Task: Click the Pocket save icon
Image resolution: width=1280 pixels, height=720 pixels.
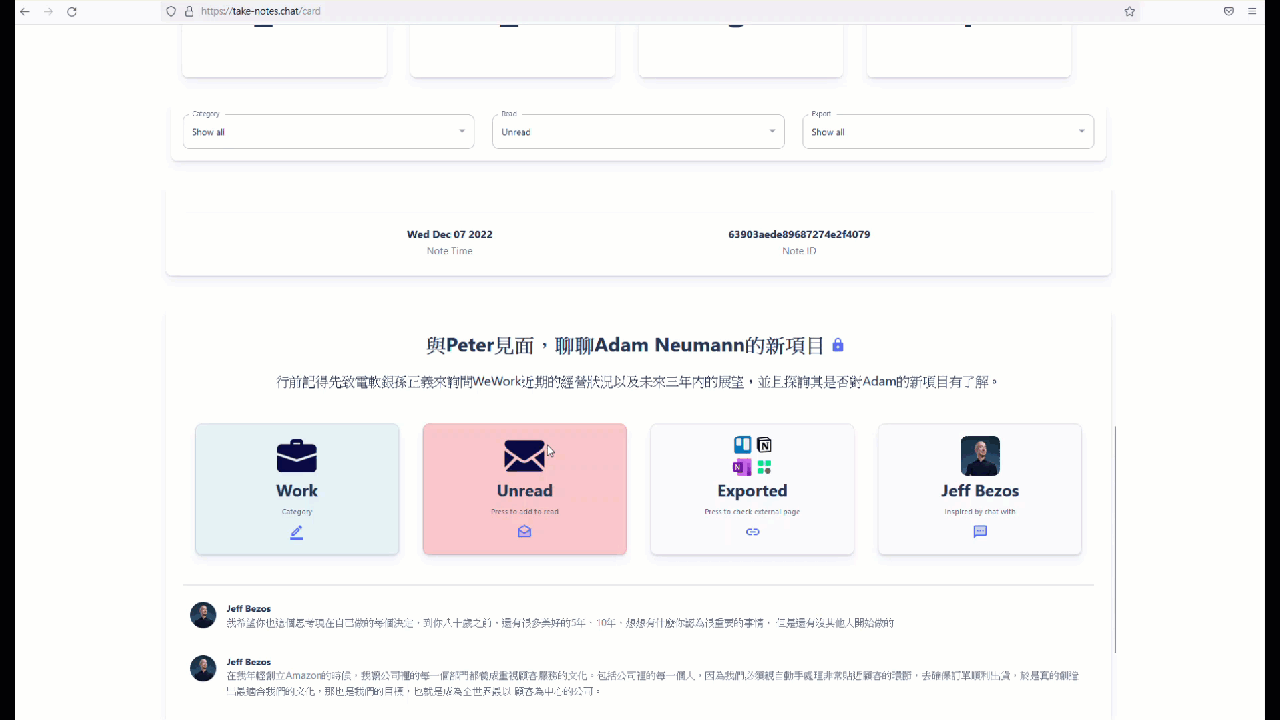Action: click(1229, 11)
